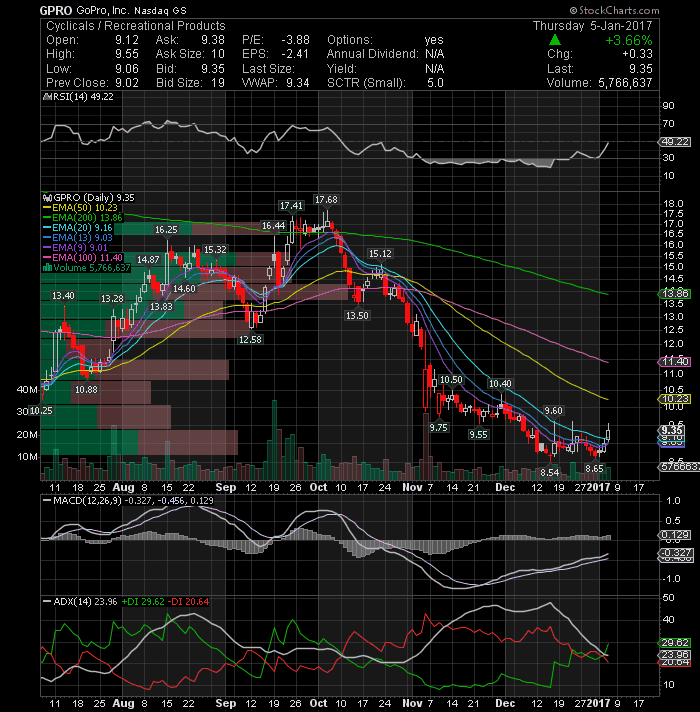Click the 40M volume scale label
Image resolution: width=700 pixels, height=712 pixels.
[x=27, y=389]
